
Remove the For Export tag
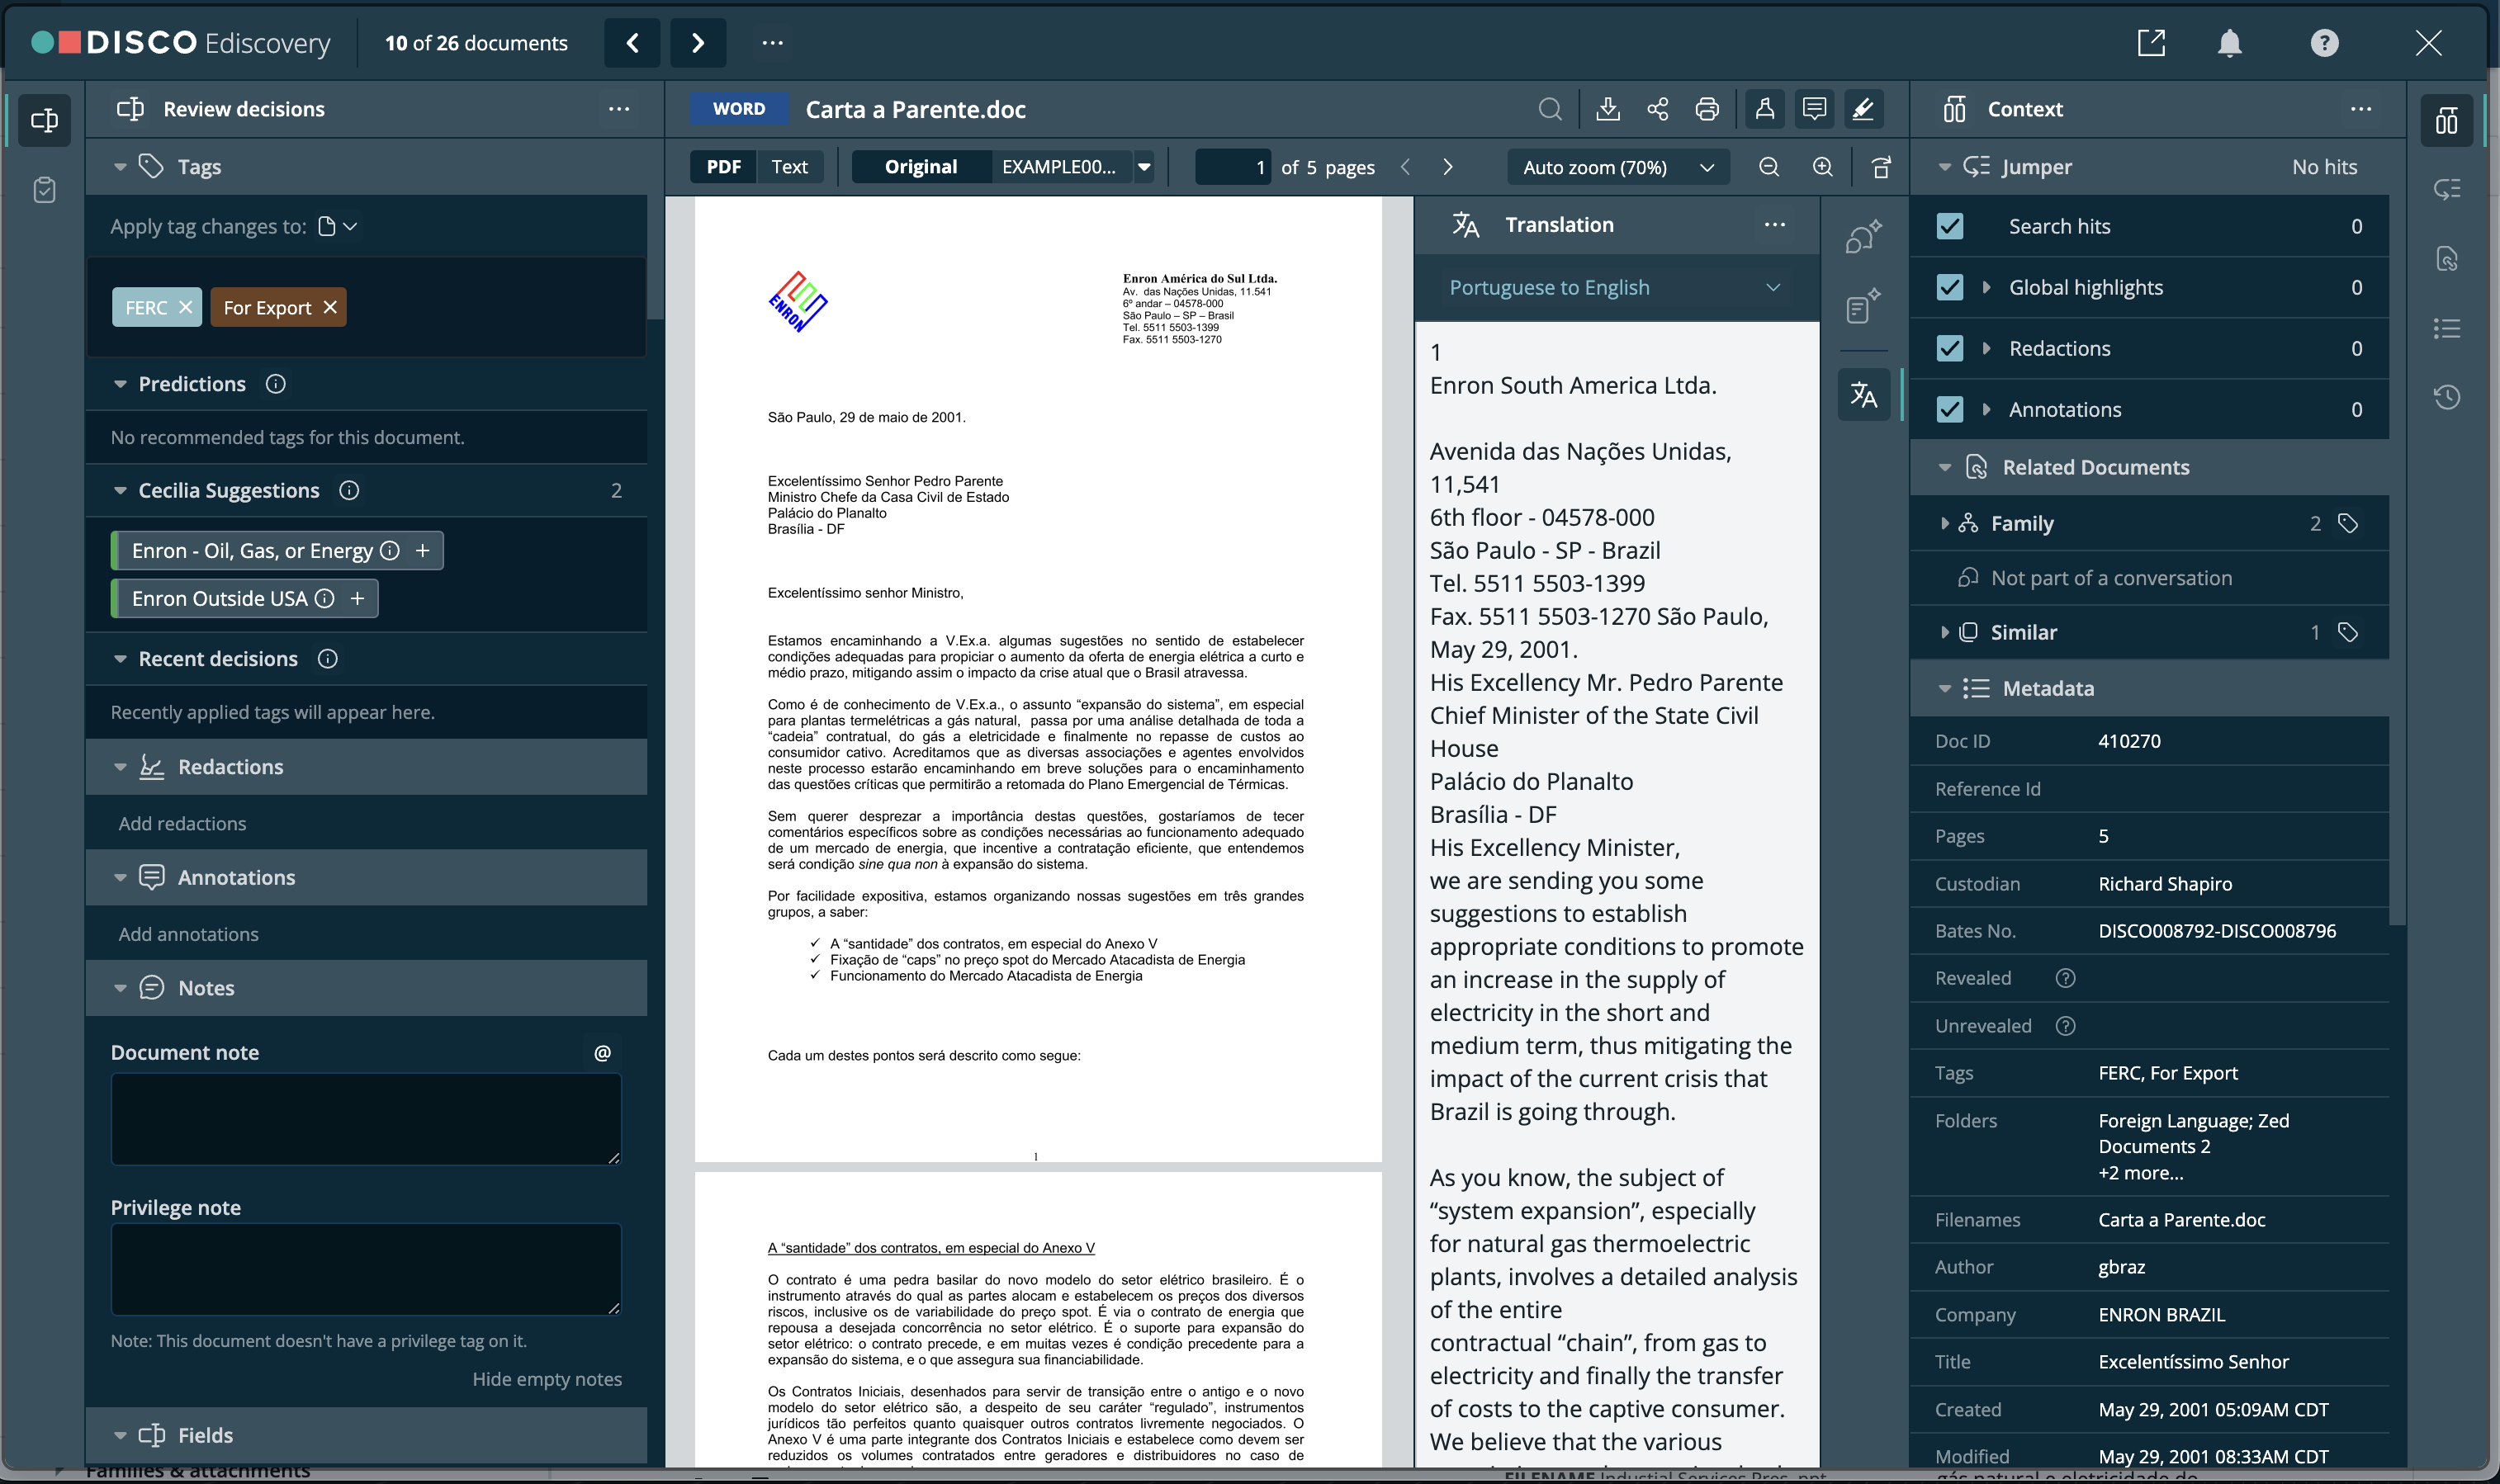point(330,307)
